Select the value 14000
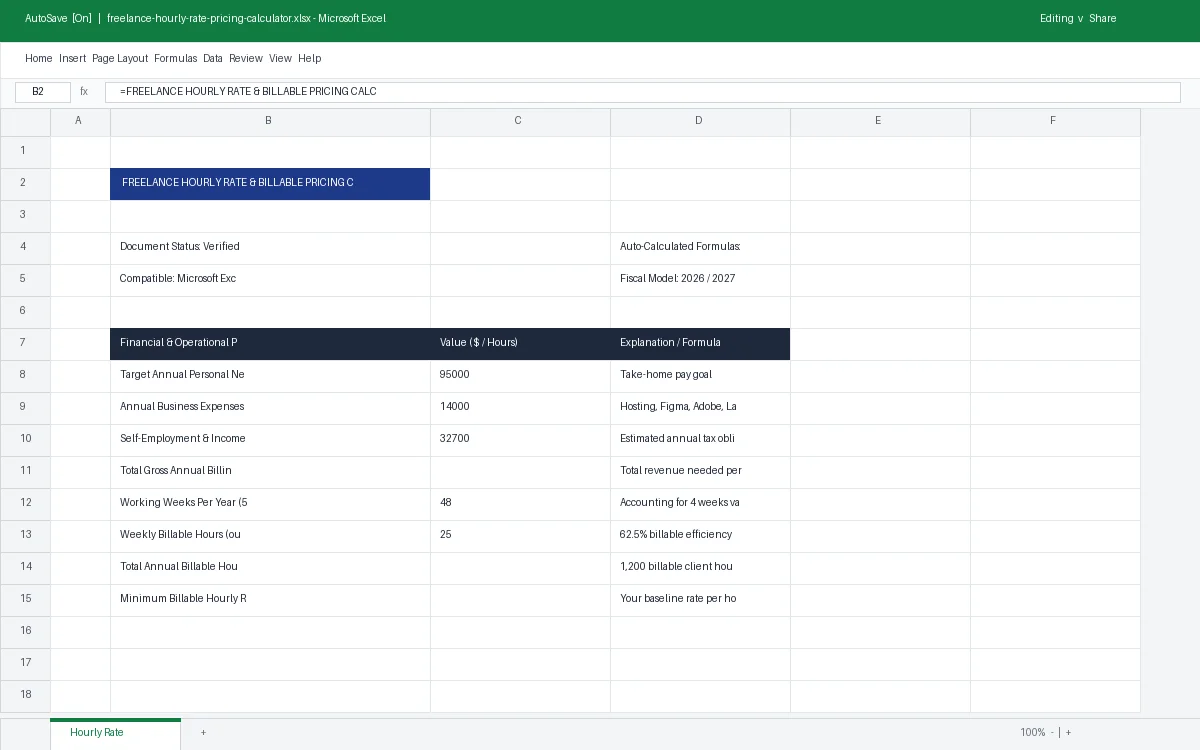Image resolution: width=1200 pixels, height=750 pixels. [520, 408]
